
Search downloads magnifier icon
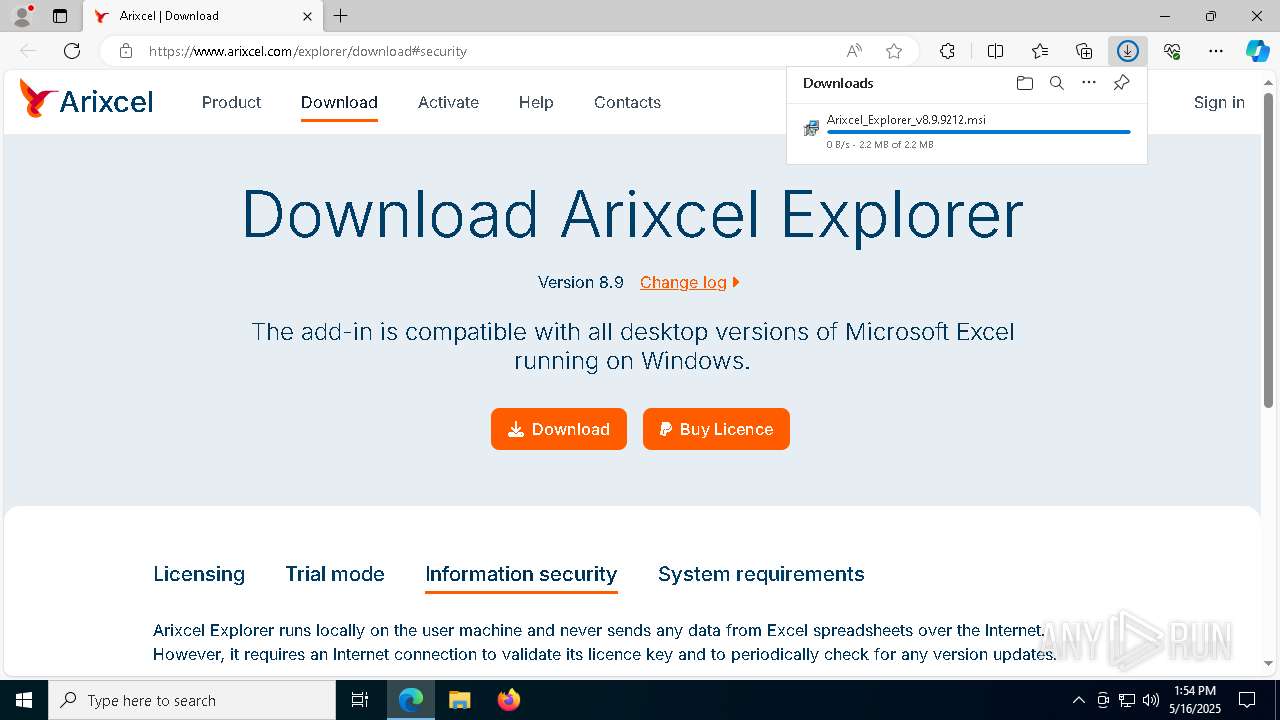(x=1056, y=83)
